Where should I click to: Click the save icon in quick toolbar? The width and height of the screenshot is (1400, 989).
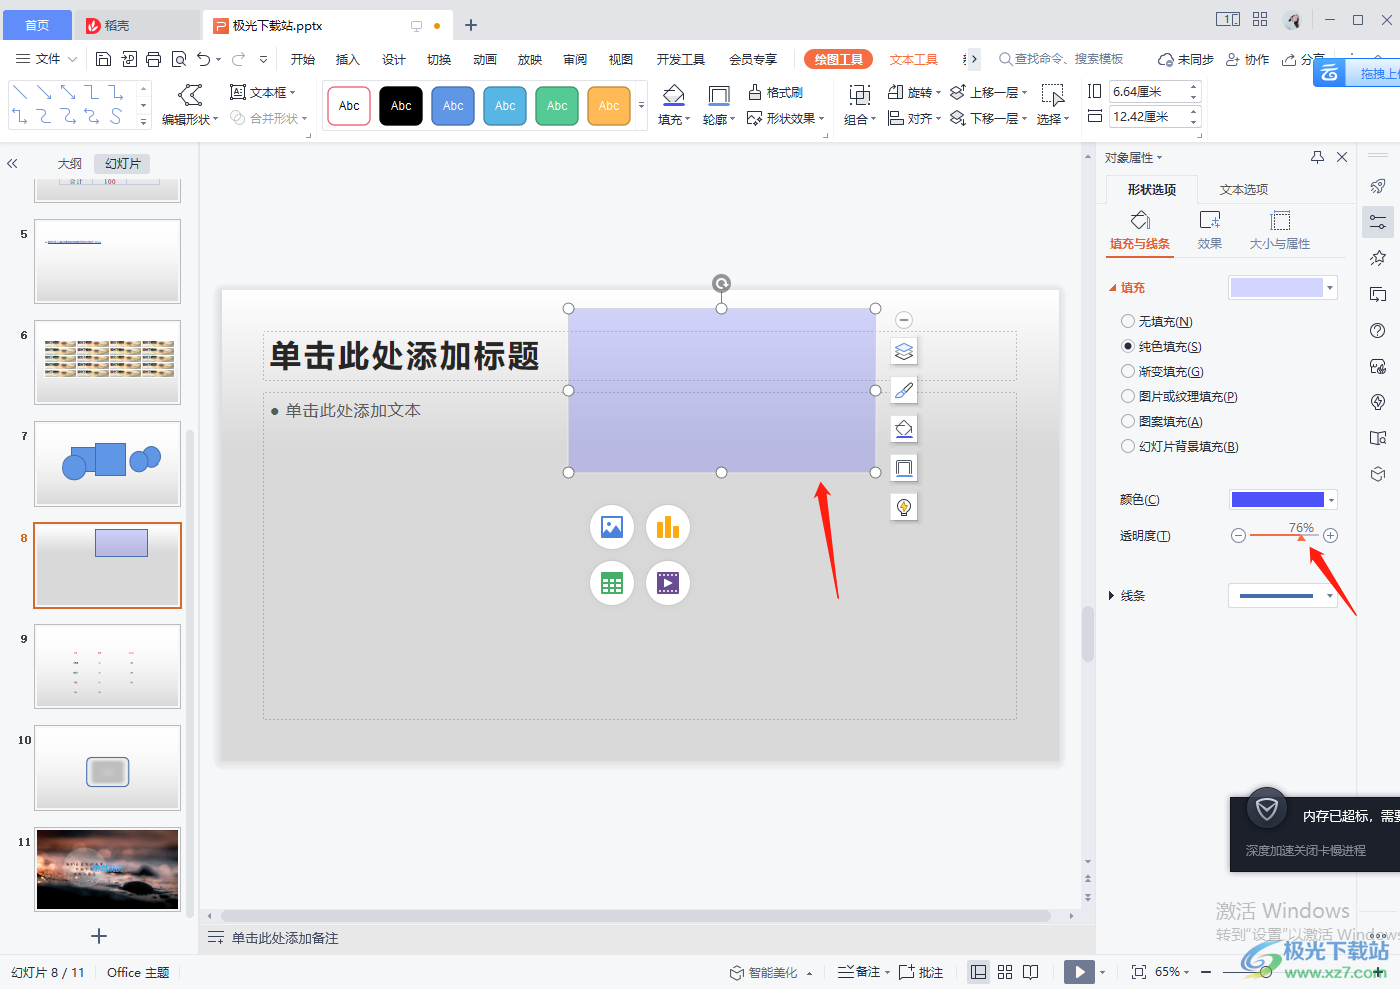coord(103,59)
